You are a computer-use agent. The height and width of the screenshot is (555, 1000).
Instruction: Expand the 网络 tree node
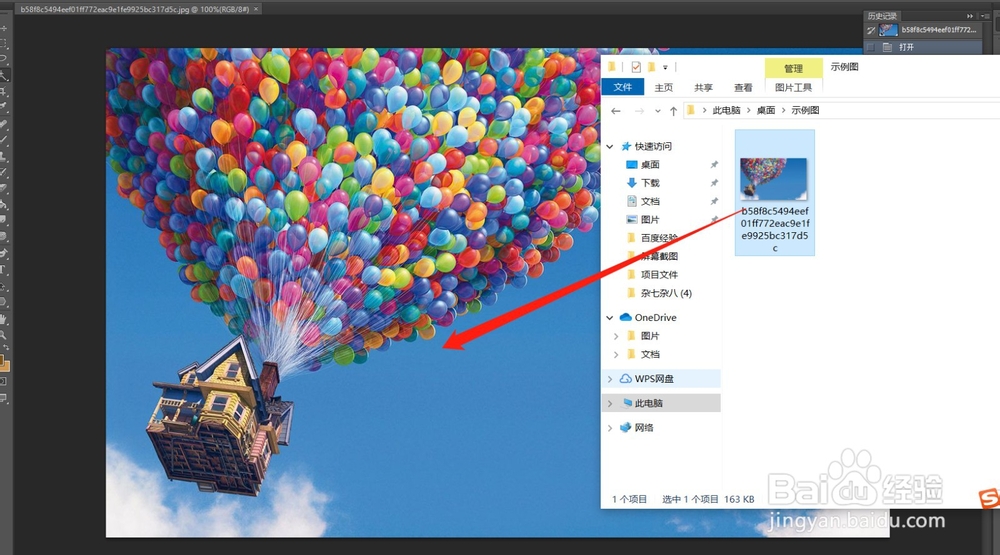(x=610, y=427)
